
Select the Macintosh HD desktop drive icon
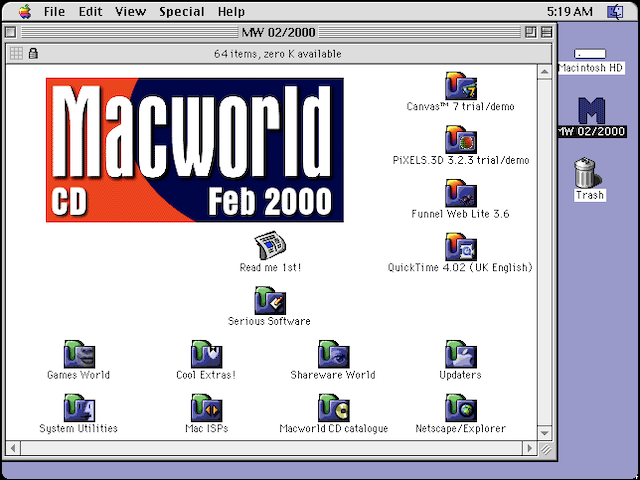pyautogui.click(x=590, y=54)
